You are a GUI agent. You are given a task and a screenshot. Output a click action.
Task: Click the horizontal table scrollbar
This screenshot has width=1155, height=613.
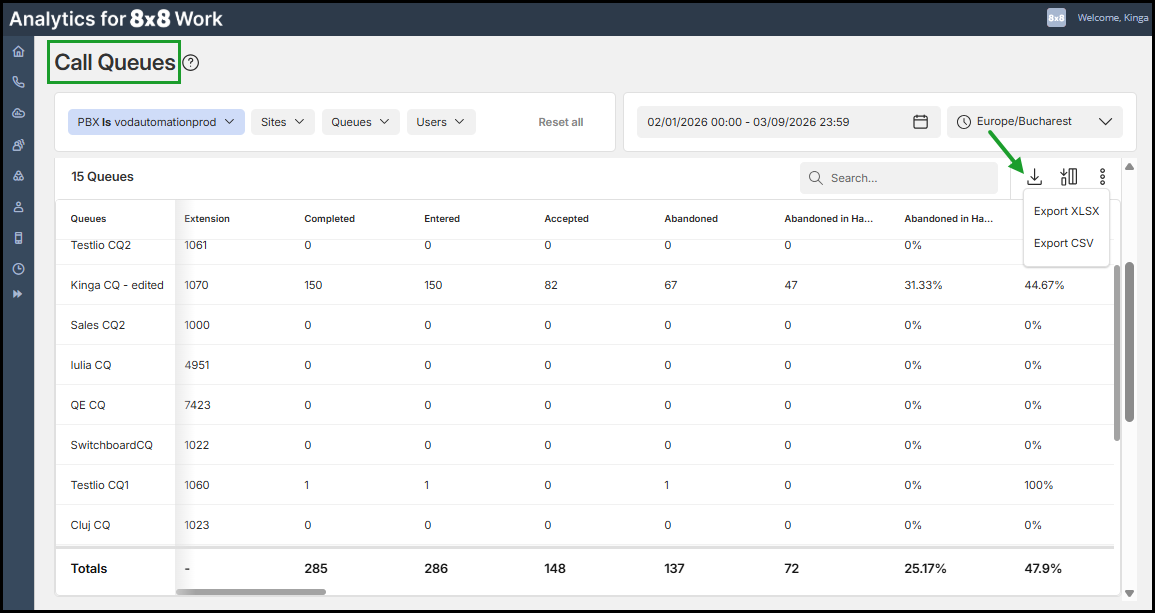tap(250, 592)
